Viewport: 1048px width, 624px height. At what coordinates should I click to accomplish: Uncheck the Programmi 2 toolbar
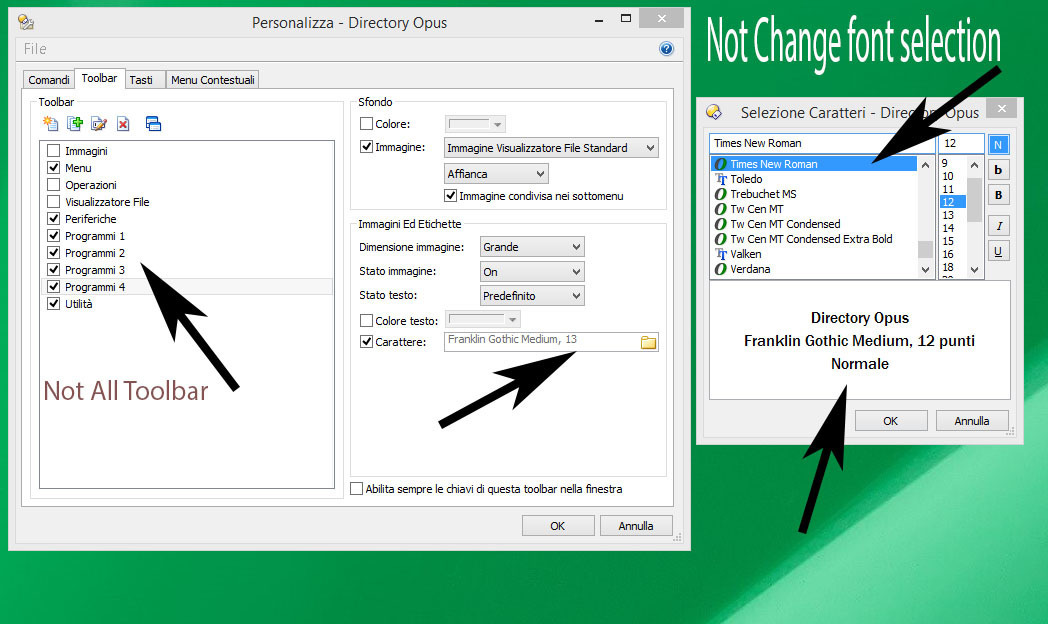(53, 253)
